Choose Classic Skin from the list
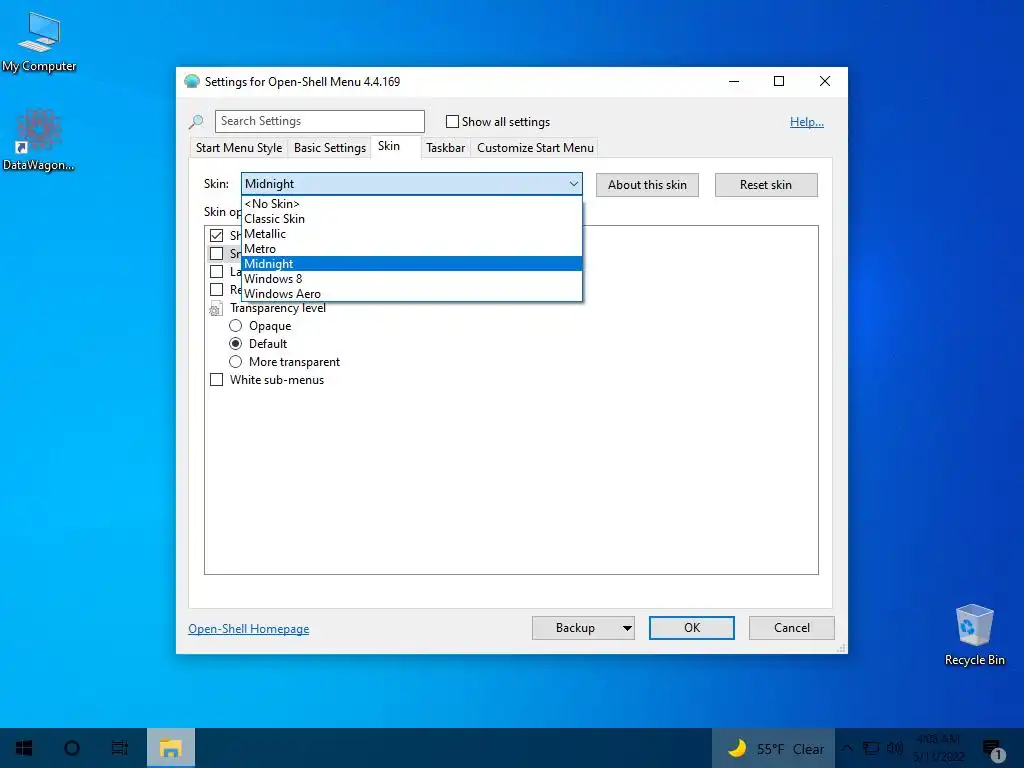This screenshot has height=768, width=1024. pyautogui.click(x=411, y=219)
